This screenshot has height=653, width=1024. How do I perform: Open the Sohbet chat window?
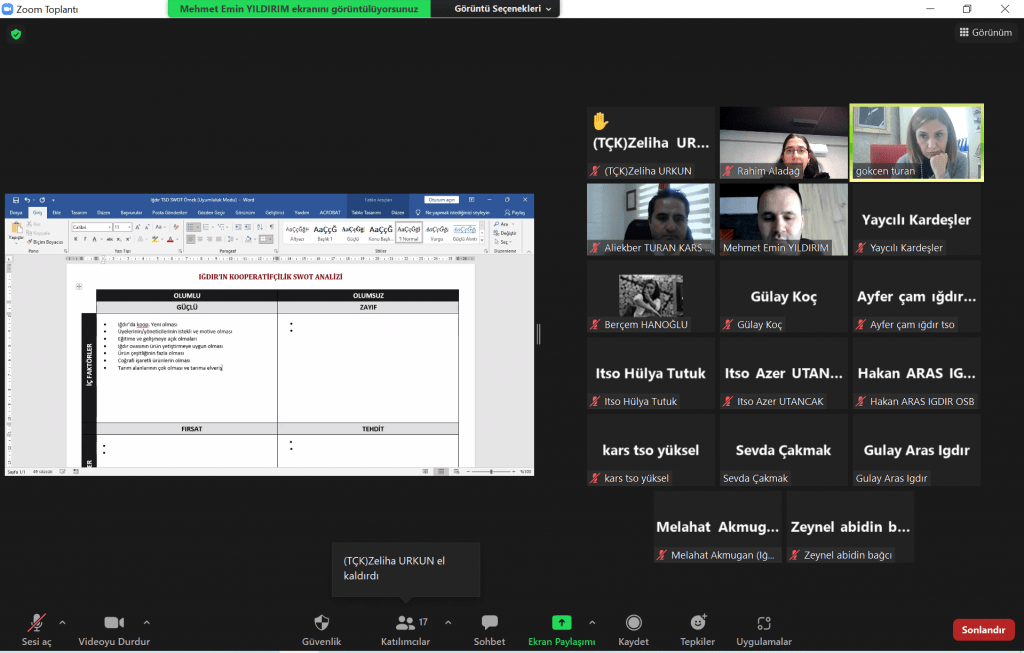(x=489, y=623)
